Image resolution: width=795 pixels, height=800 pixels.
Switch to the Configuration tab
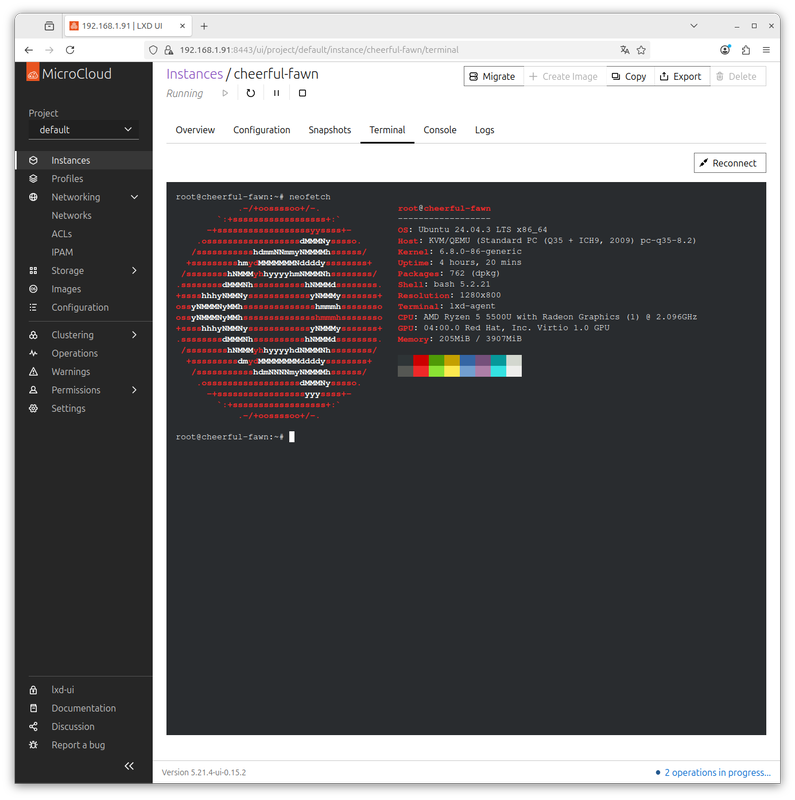click(x=262, y=130)
